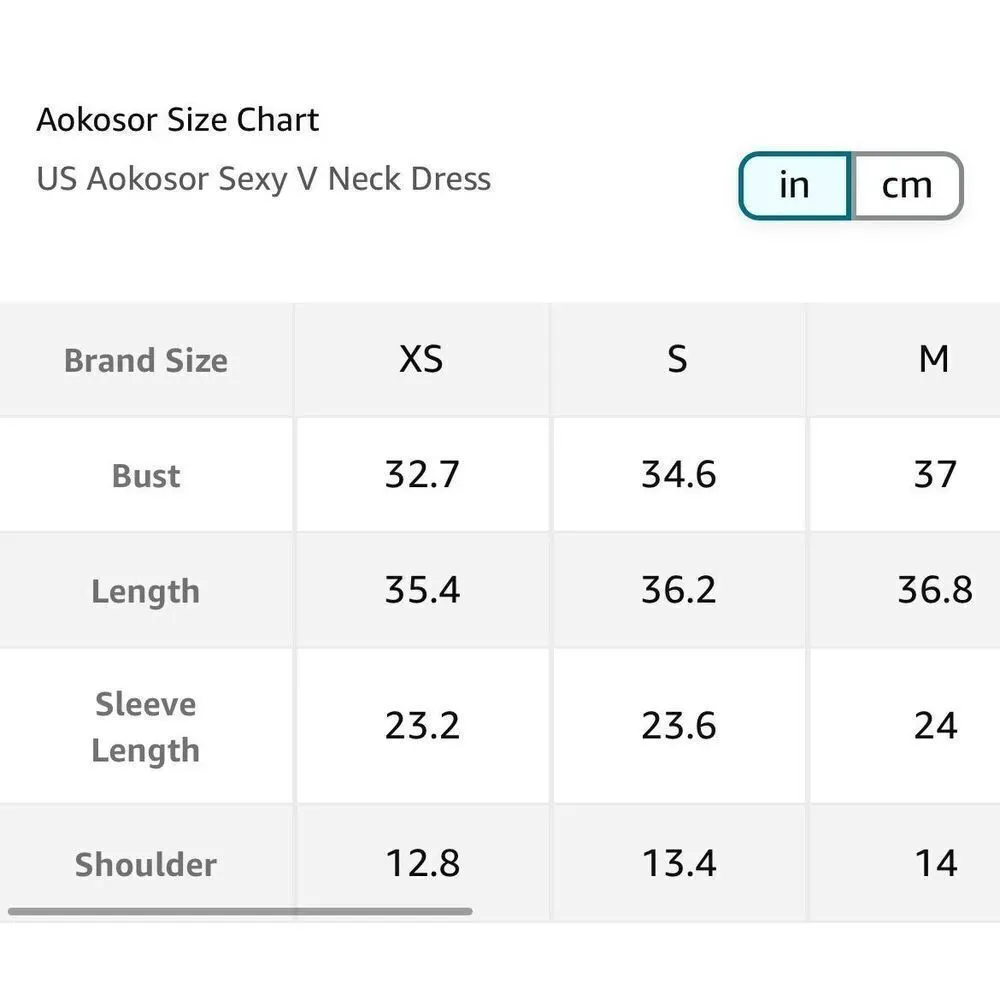Click the S bust measurement 34.6
Viewport: 1000px width, 1000px height.
pyautogui.click(x=677, y=475)
